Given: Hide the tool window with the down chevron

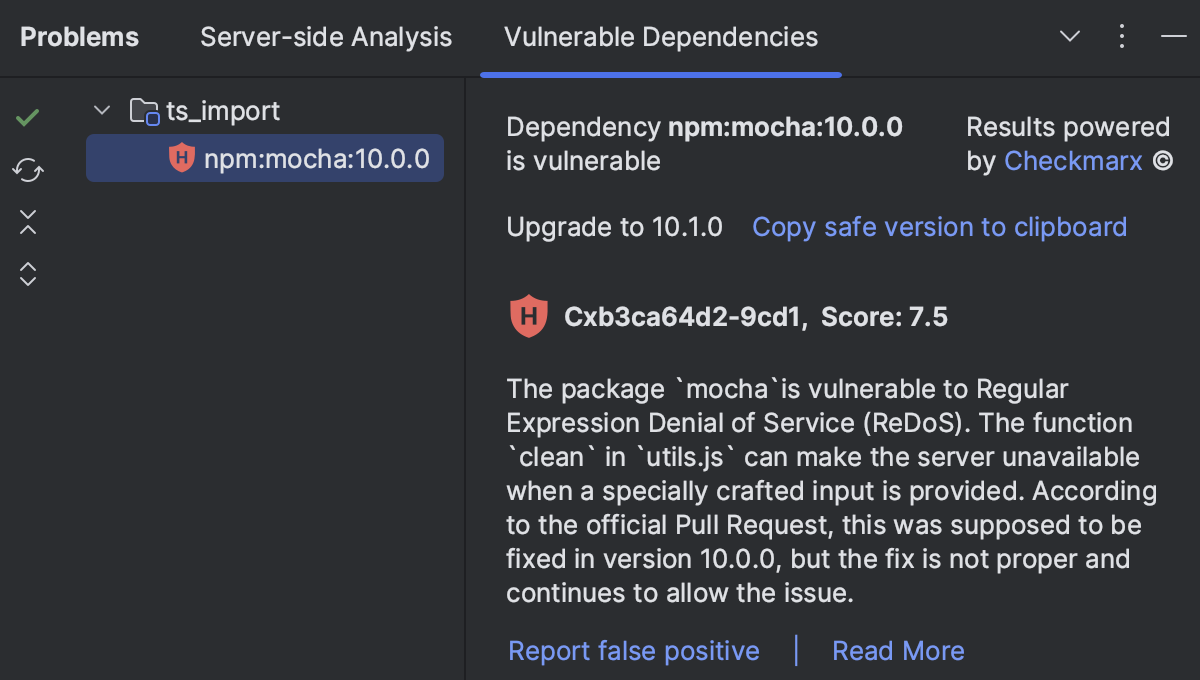Looking at the screenshot, I should point(1069,36).
